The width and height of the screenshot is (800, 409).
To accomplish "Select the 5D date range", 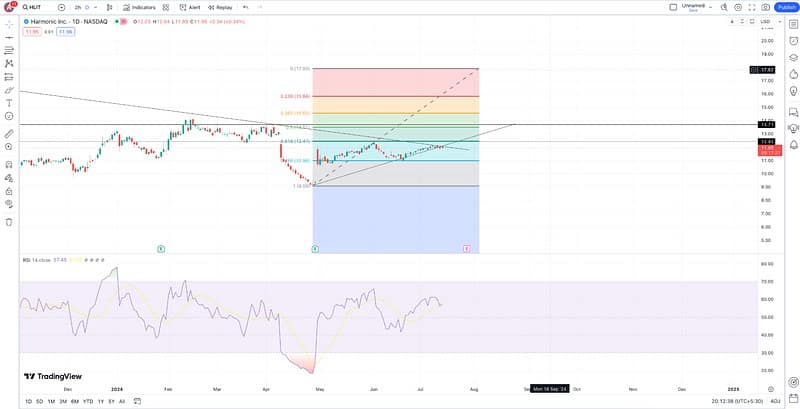I will (x=39, y=402).
